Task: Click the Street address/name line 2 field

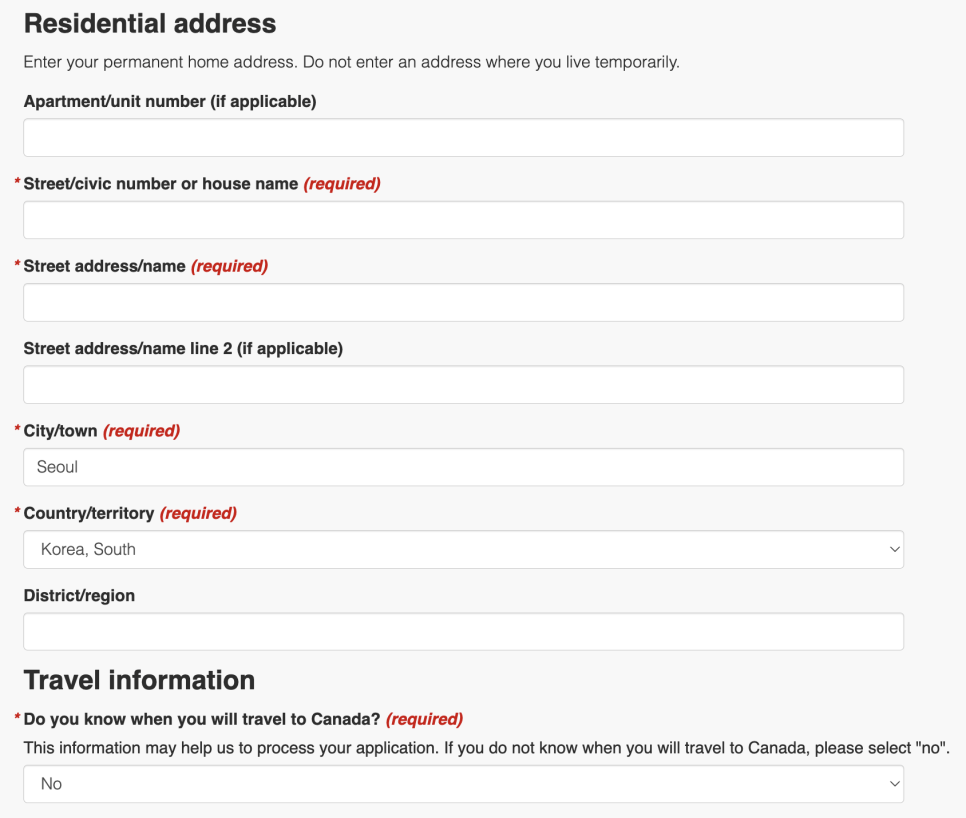Action: pyautogui.click(x=463, y=385)
